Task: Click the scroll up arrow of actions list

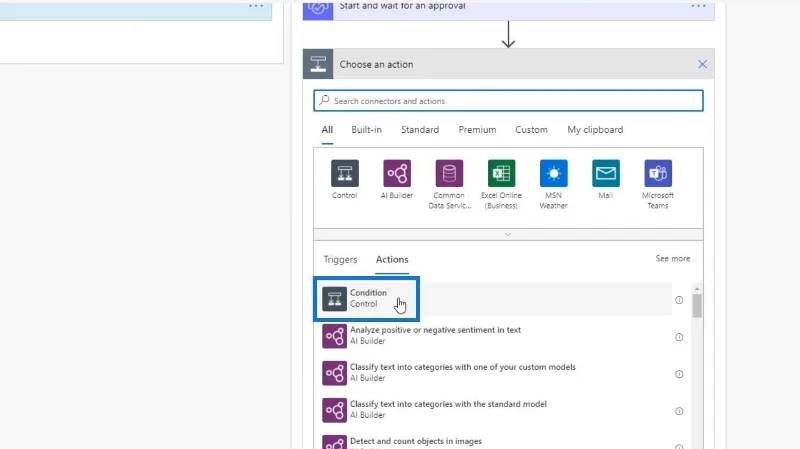Action: 697,289
